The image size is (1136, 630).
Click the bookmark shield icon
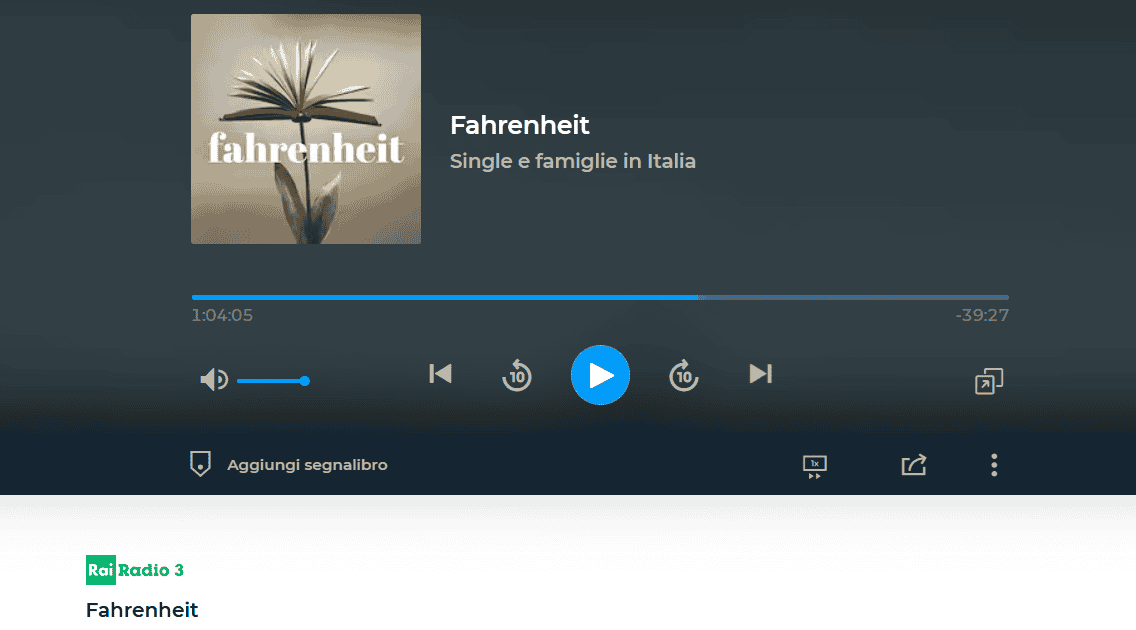[x=200, y=464]
